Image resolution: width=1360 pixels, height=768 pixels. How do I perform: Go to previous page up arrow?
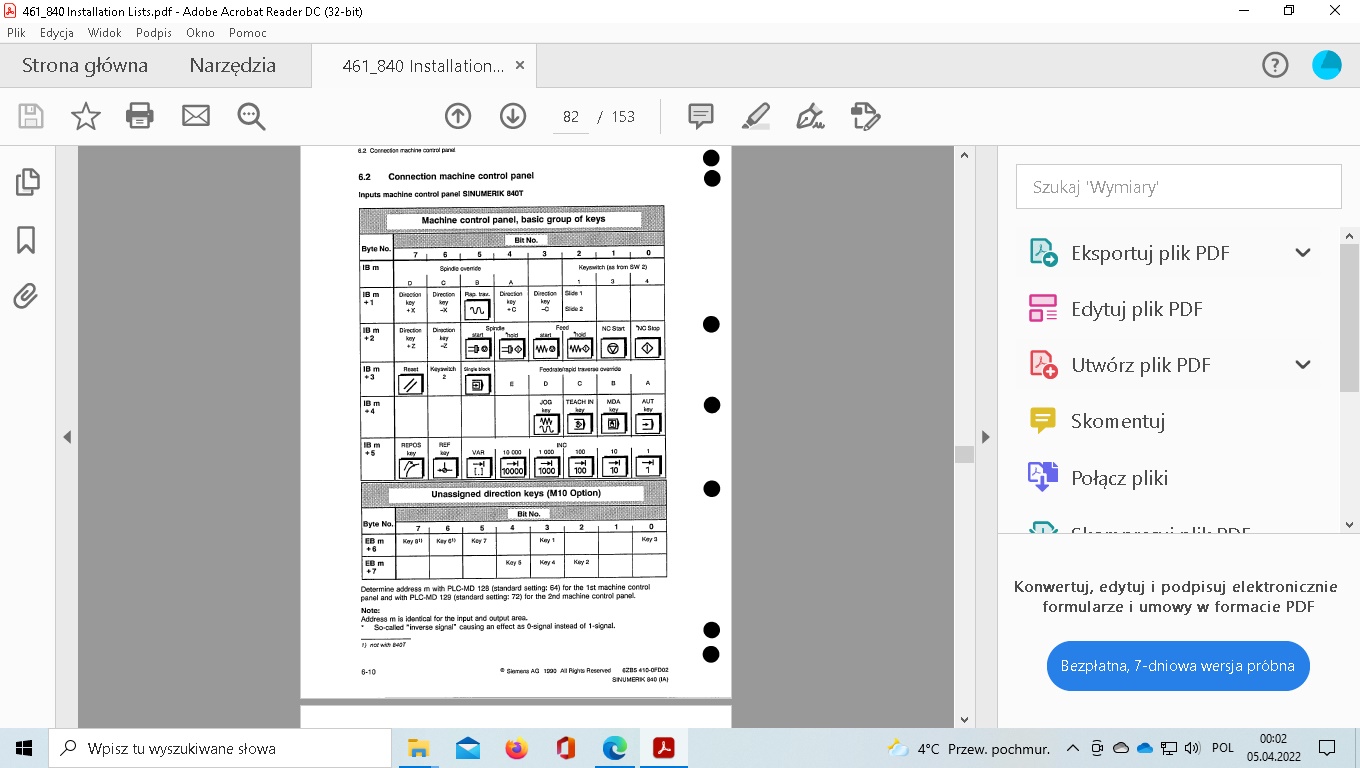point(458,116)
